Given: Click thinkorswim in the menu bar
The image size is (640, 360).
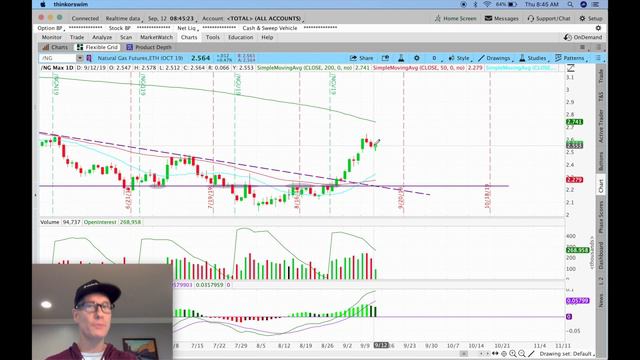Looking at the screenshot, I should (71, 4).
